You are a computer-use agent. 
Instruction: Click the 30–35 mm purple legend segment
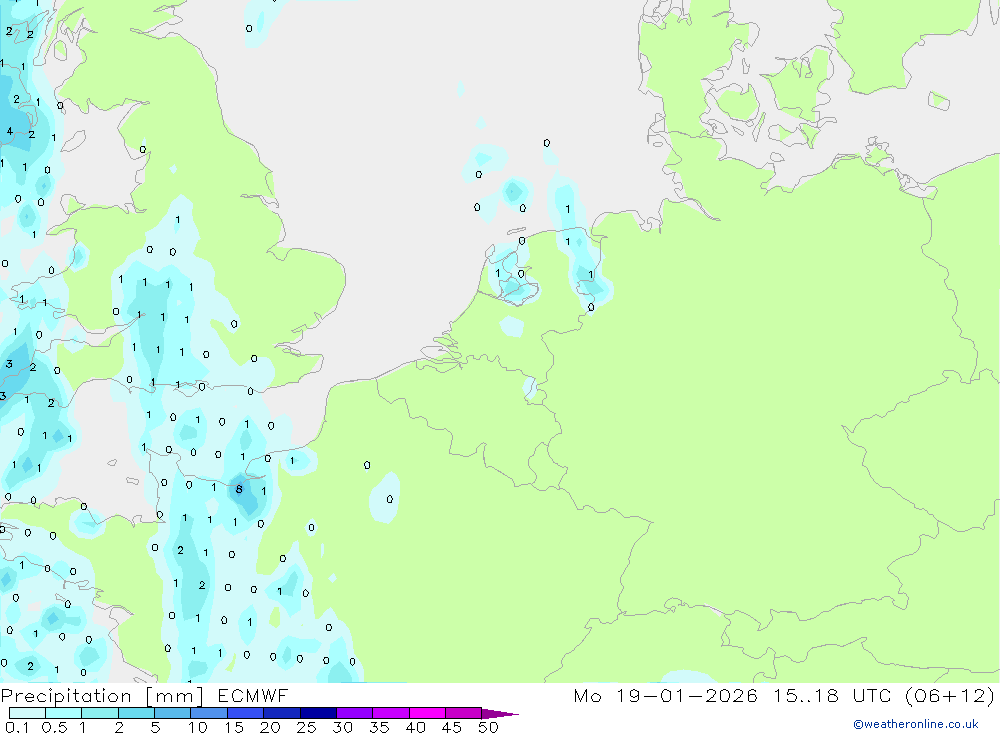click(x=354, y=713)
